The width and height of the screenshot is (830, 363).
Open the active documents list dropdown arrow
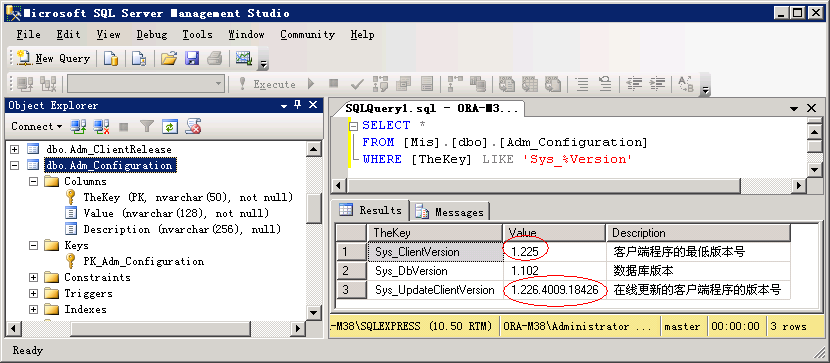coord(794,108)
